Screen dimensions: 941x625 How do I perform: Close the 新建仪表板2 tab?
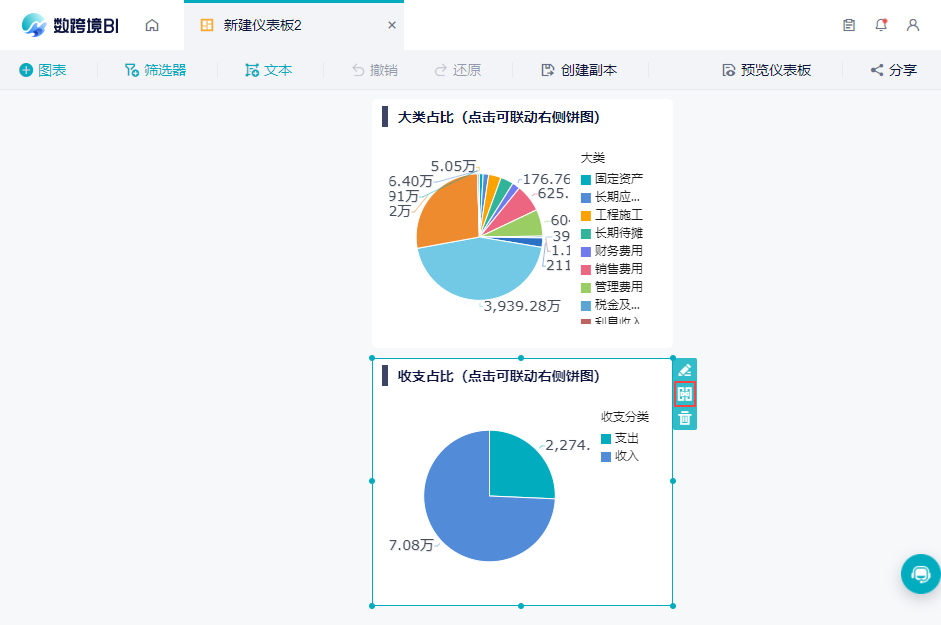click(392, 25)
